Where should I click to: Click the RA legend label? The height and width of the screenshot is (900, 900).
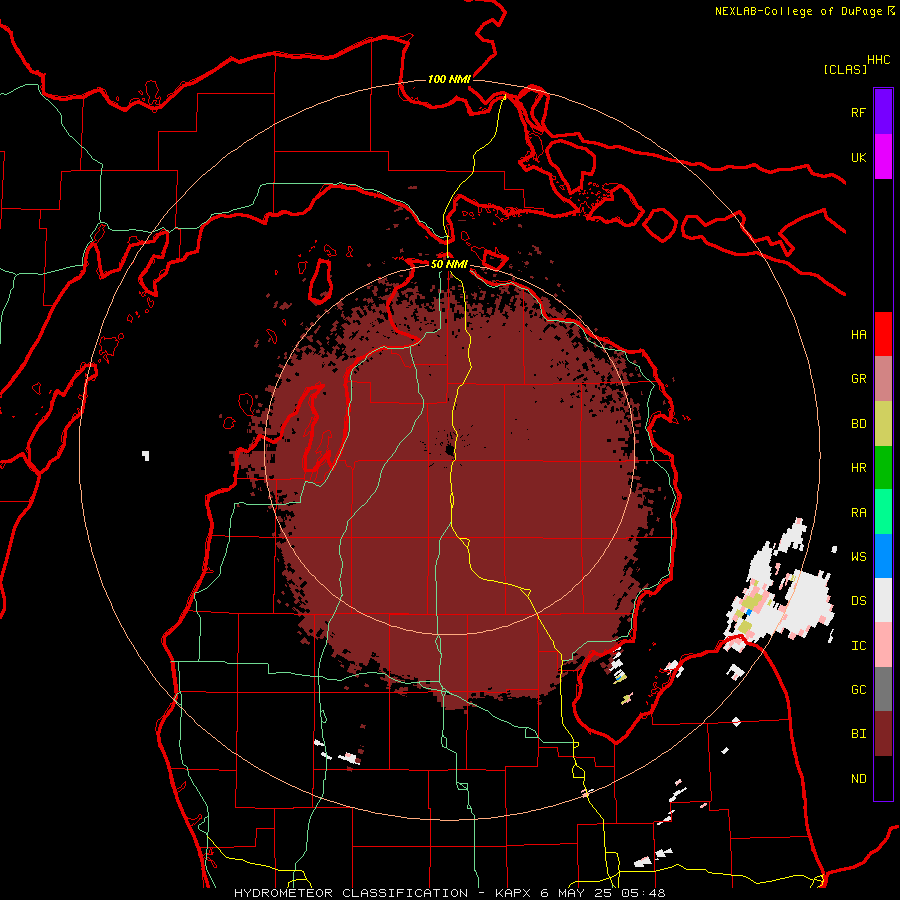point(858,513)
